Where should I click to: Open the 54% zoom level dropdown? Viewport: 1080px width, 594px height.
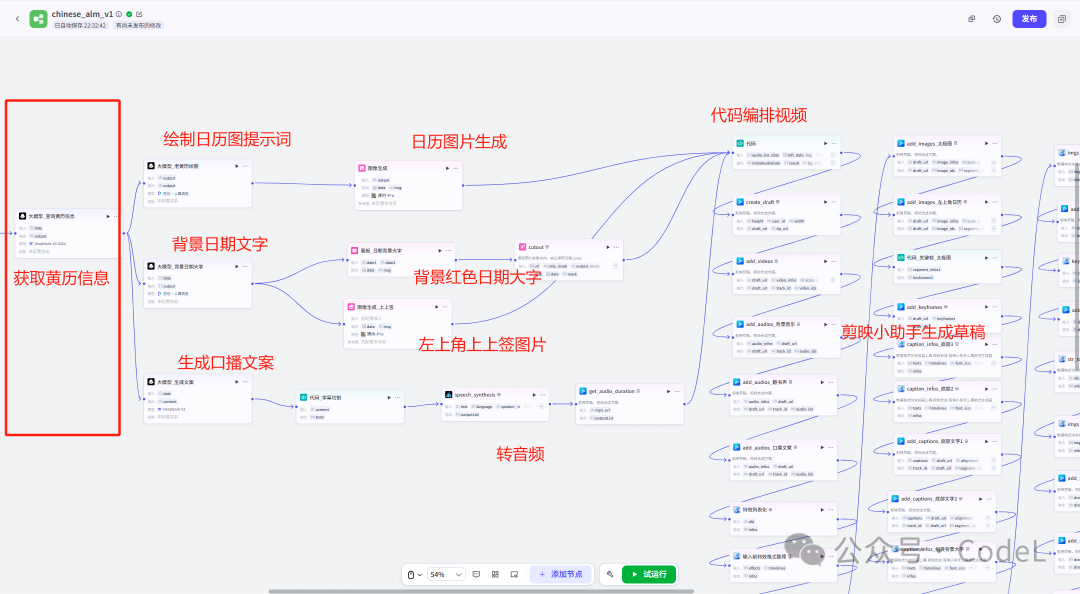coord(446,574)
